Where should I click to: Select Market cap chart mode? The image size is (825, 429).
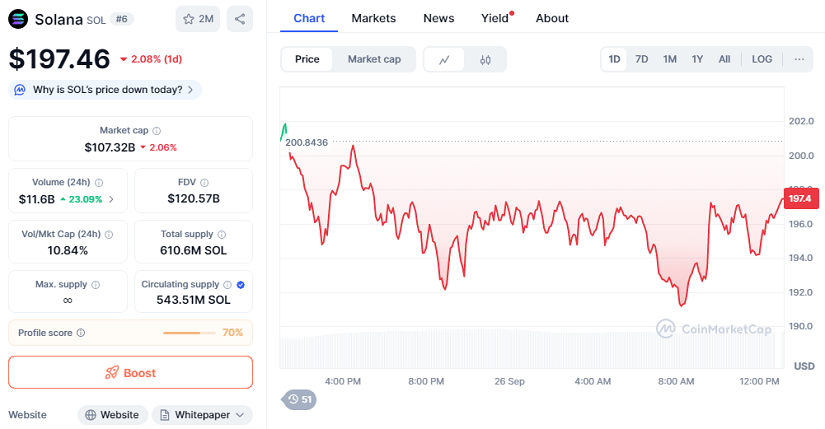tap(374, 59)
